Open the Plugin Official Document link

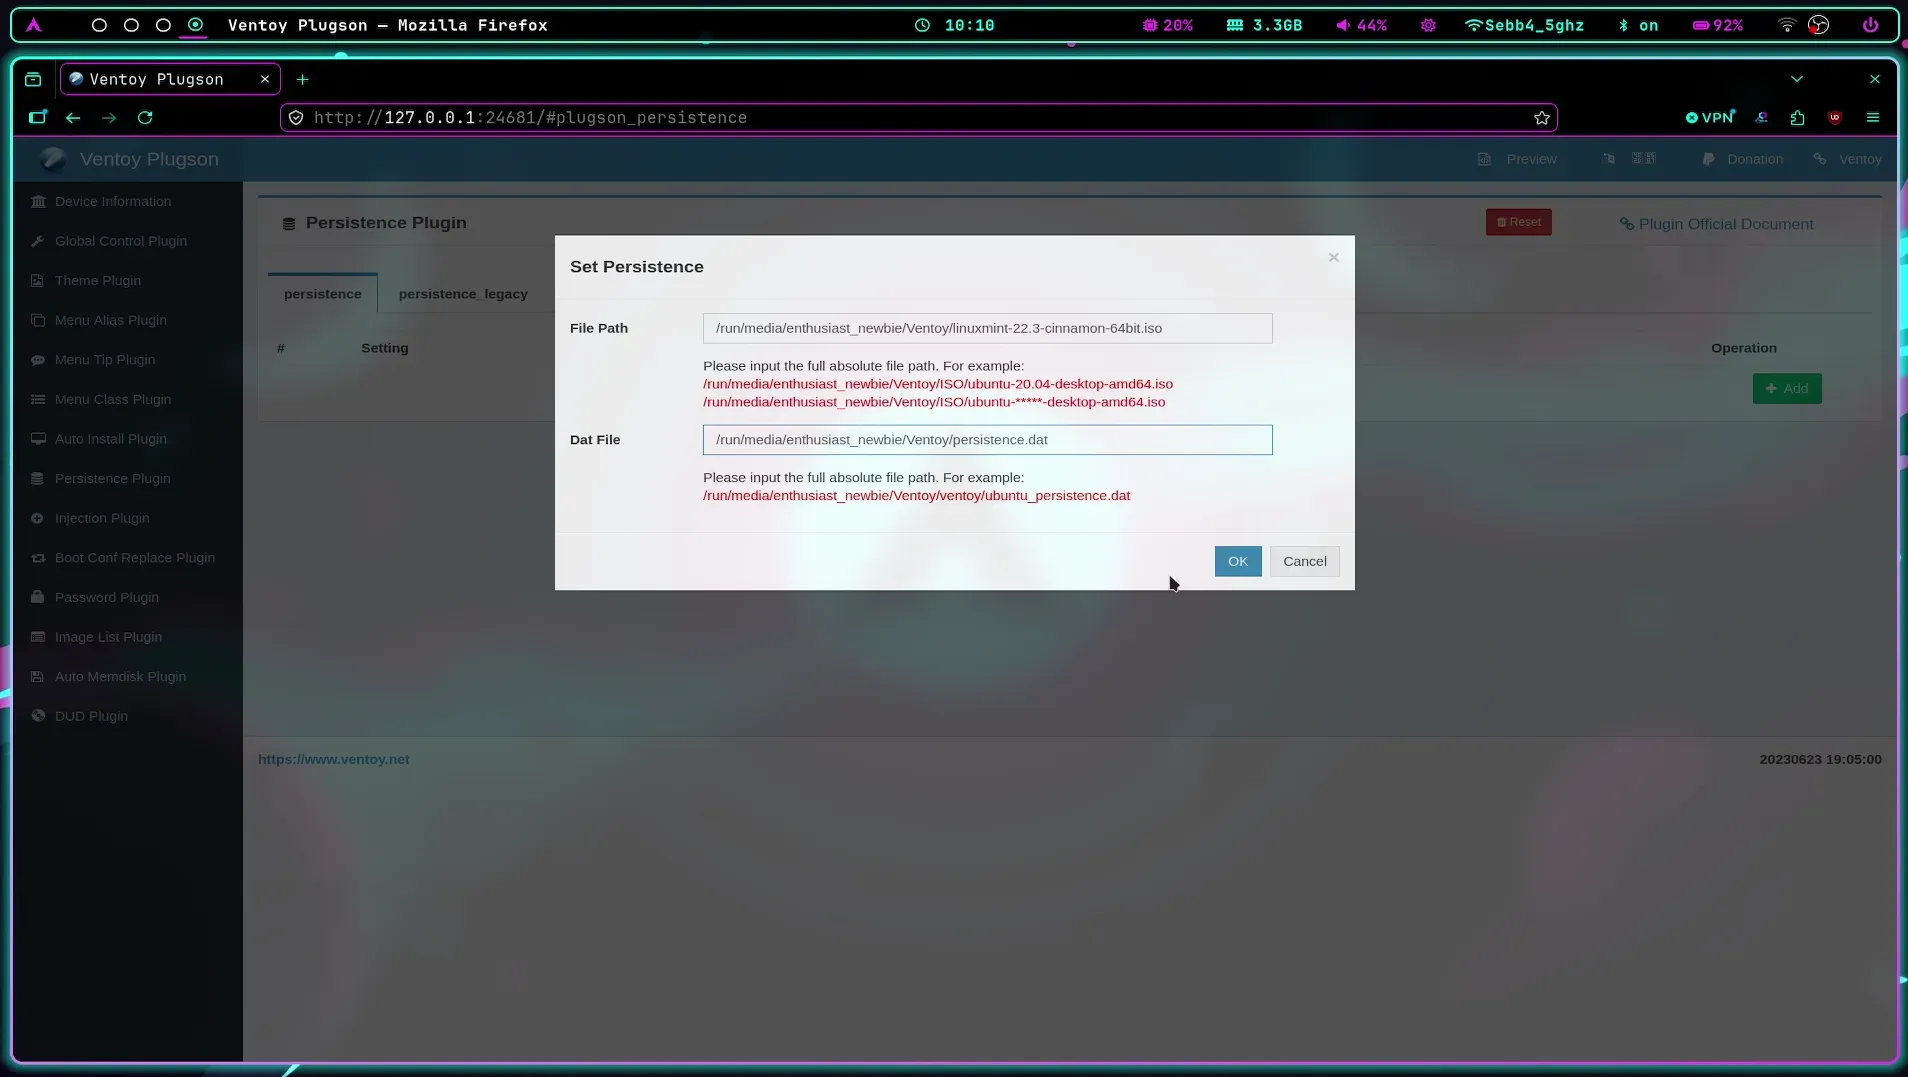point(1716,224)
